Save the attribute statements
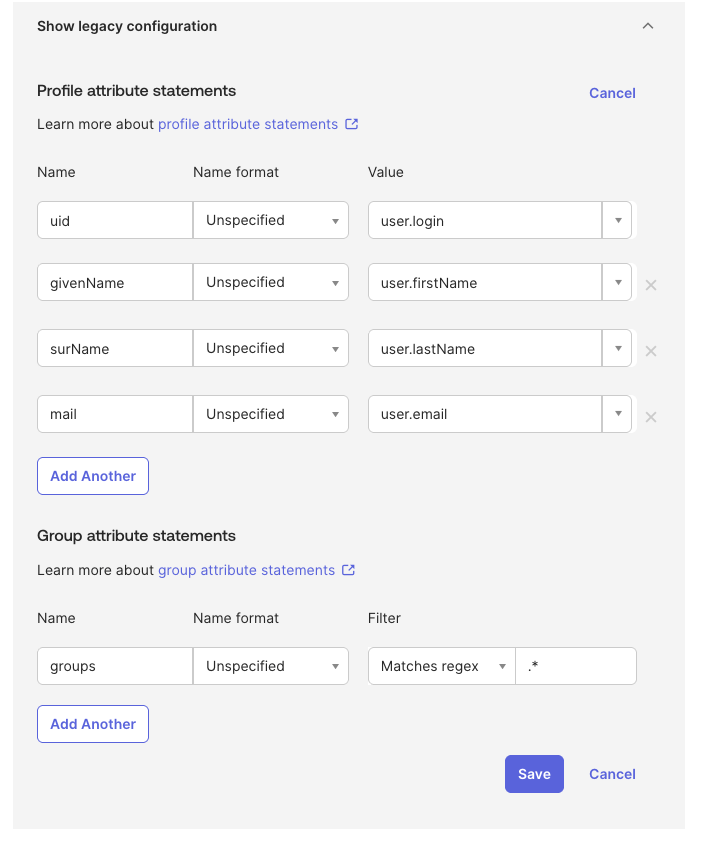 [x=534, y=774]
